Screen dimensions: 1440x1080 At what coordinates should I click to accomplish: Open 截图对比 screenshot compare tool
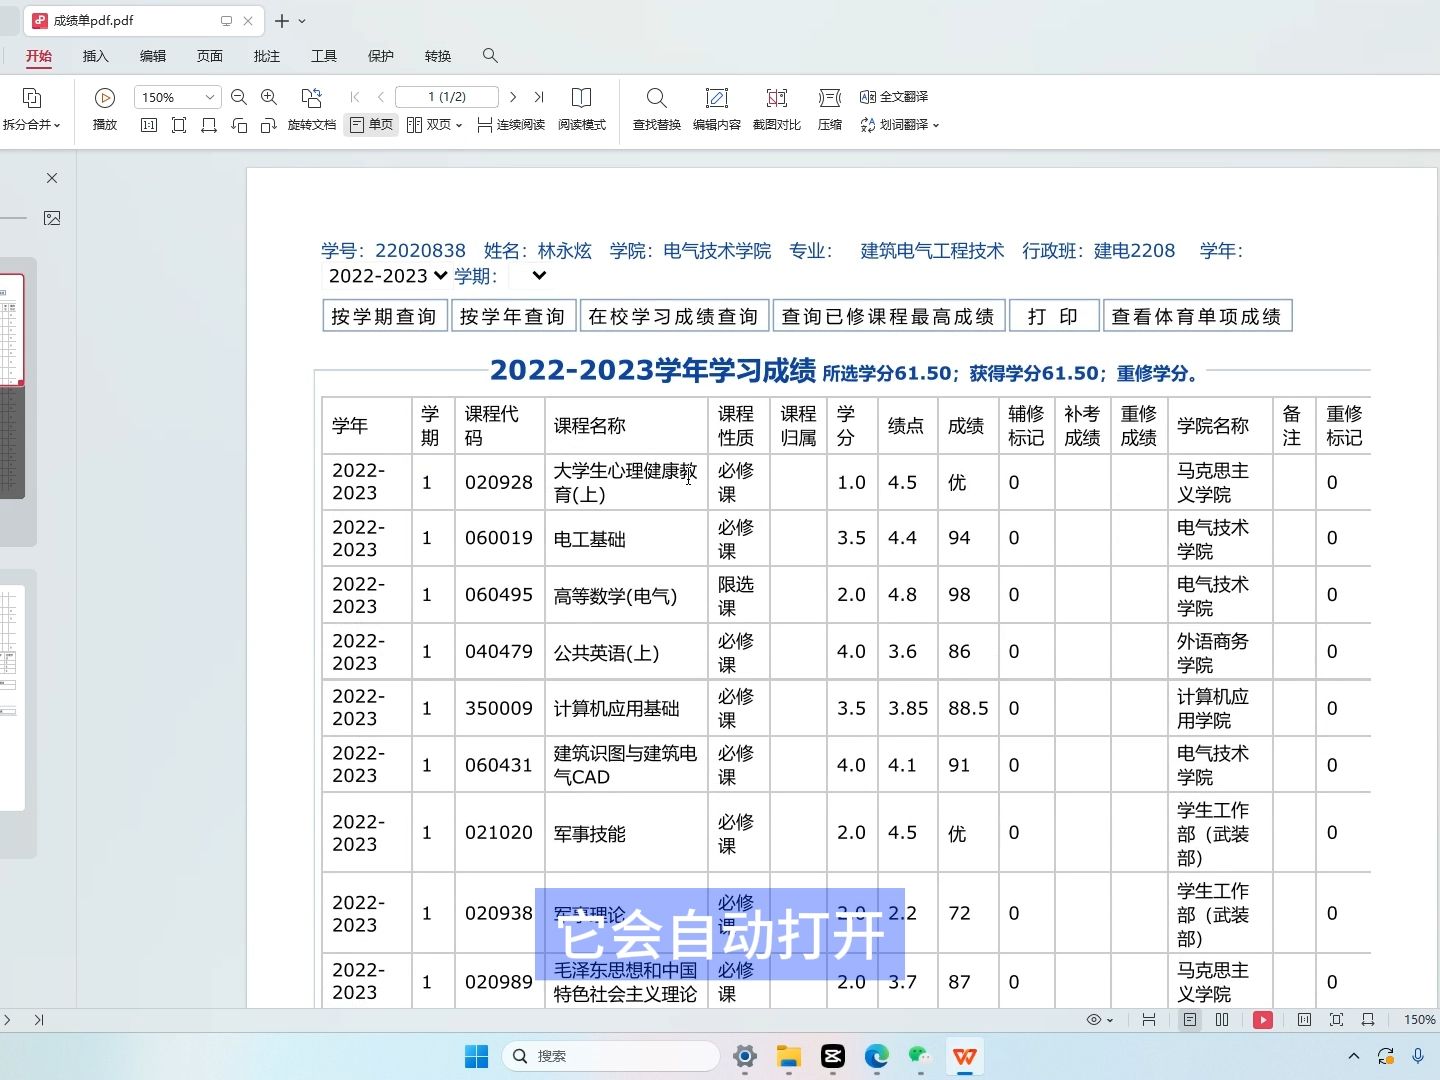(777, 109)
